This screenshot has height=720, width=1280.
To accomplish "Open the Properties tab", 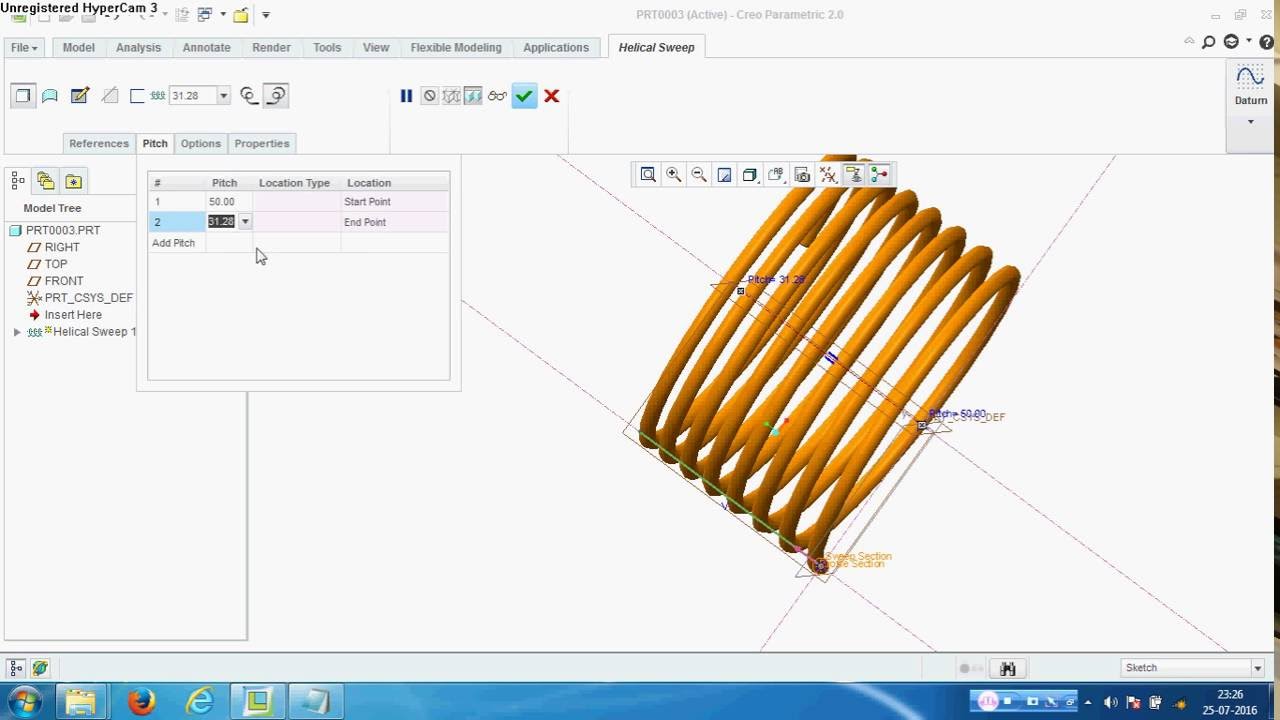I will [262, 143].
